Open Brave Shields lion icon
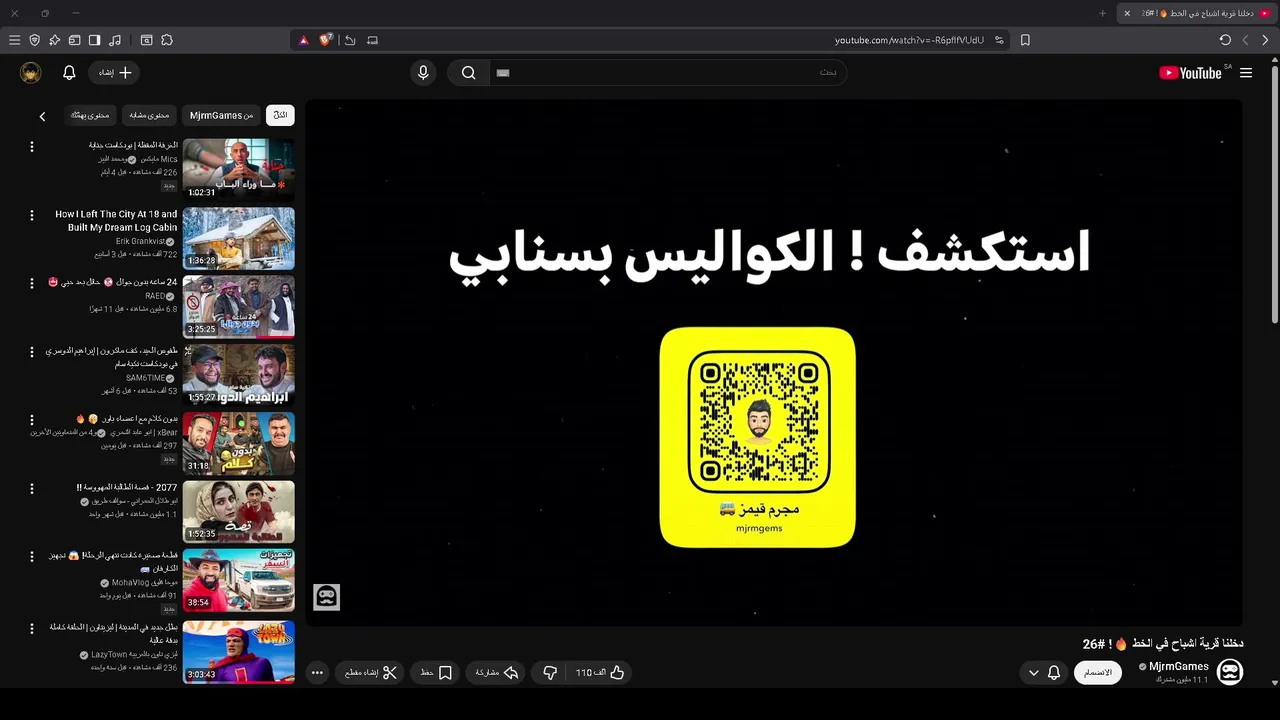 point(326,40)
